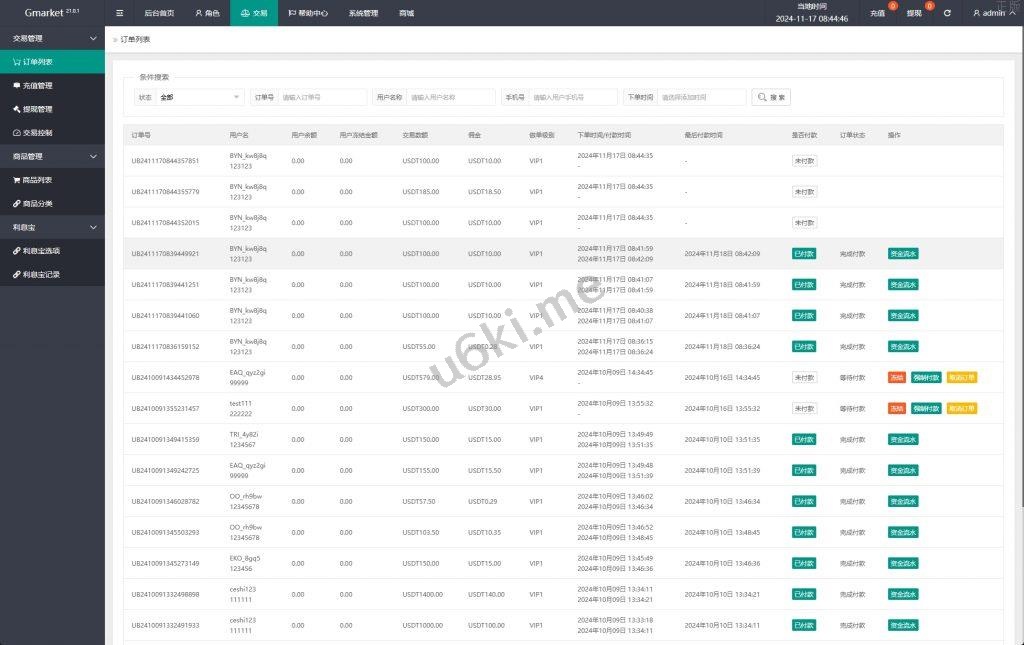Viewport: 1024px width, 645px height.
Task: Click 取消订单 for the test111 order
Action: coord(962,409)
